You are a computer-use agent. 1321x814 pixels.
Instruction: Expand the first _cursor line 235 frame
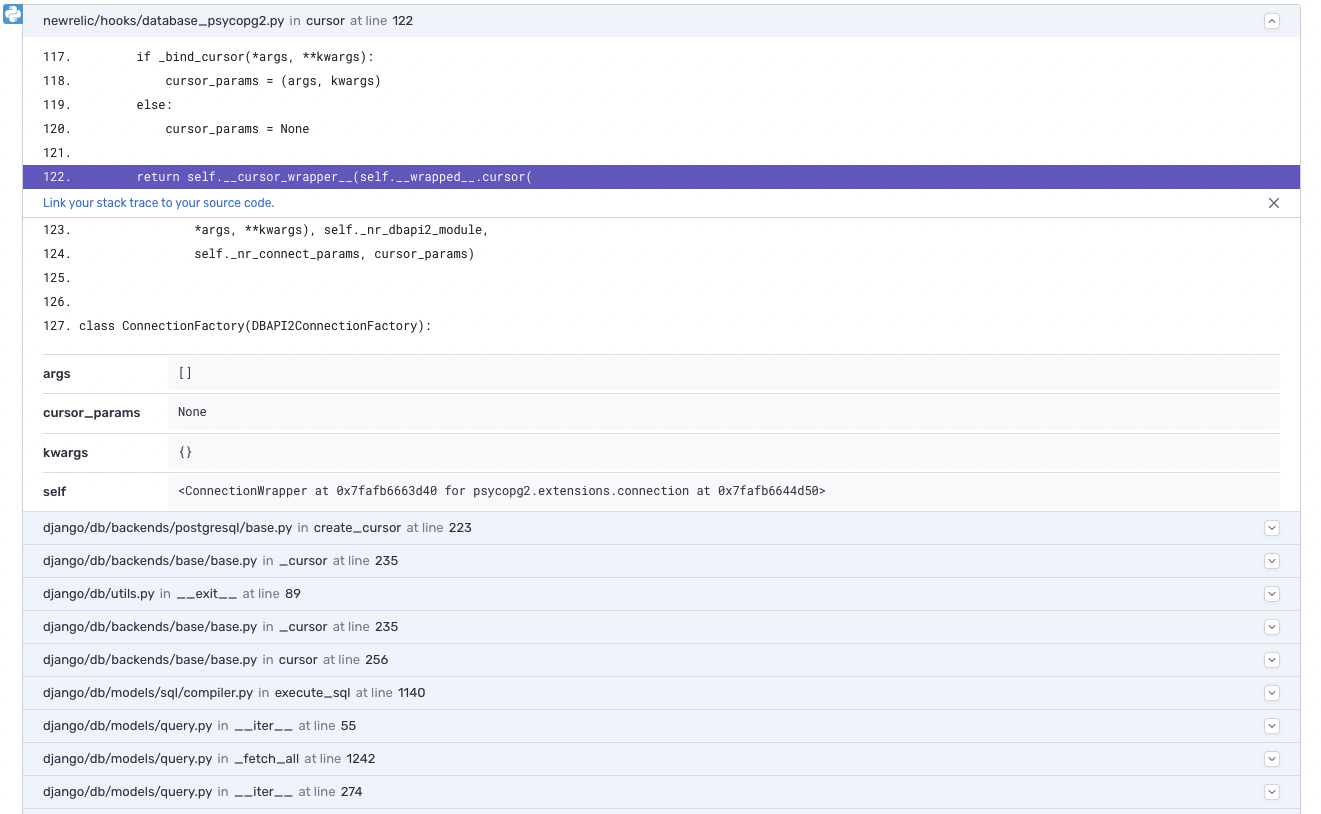[x=1272, y=561]
